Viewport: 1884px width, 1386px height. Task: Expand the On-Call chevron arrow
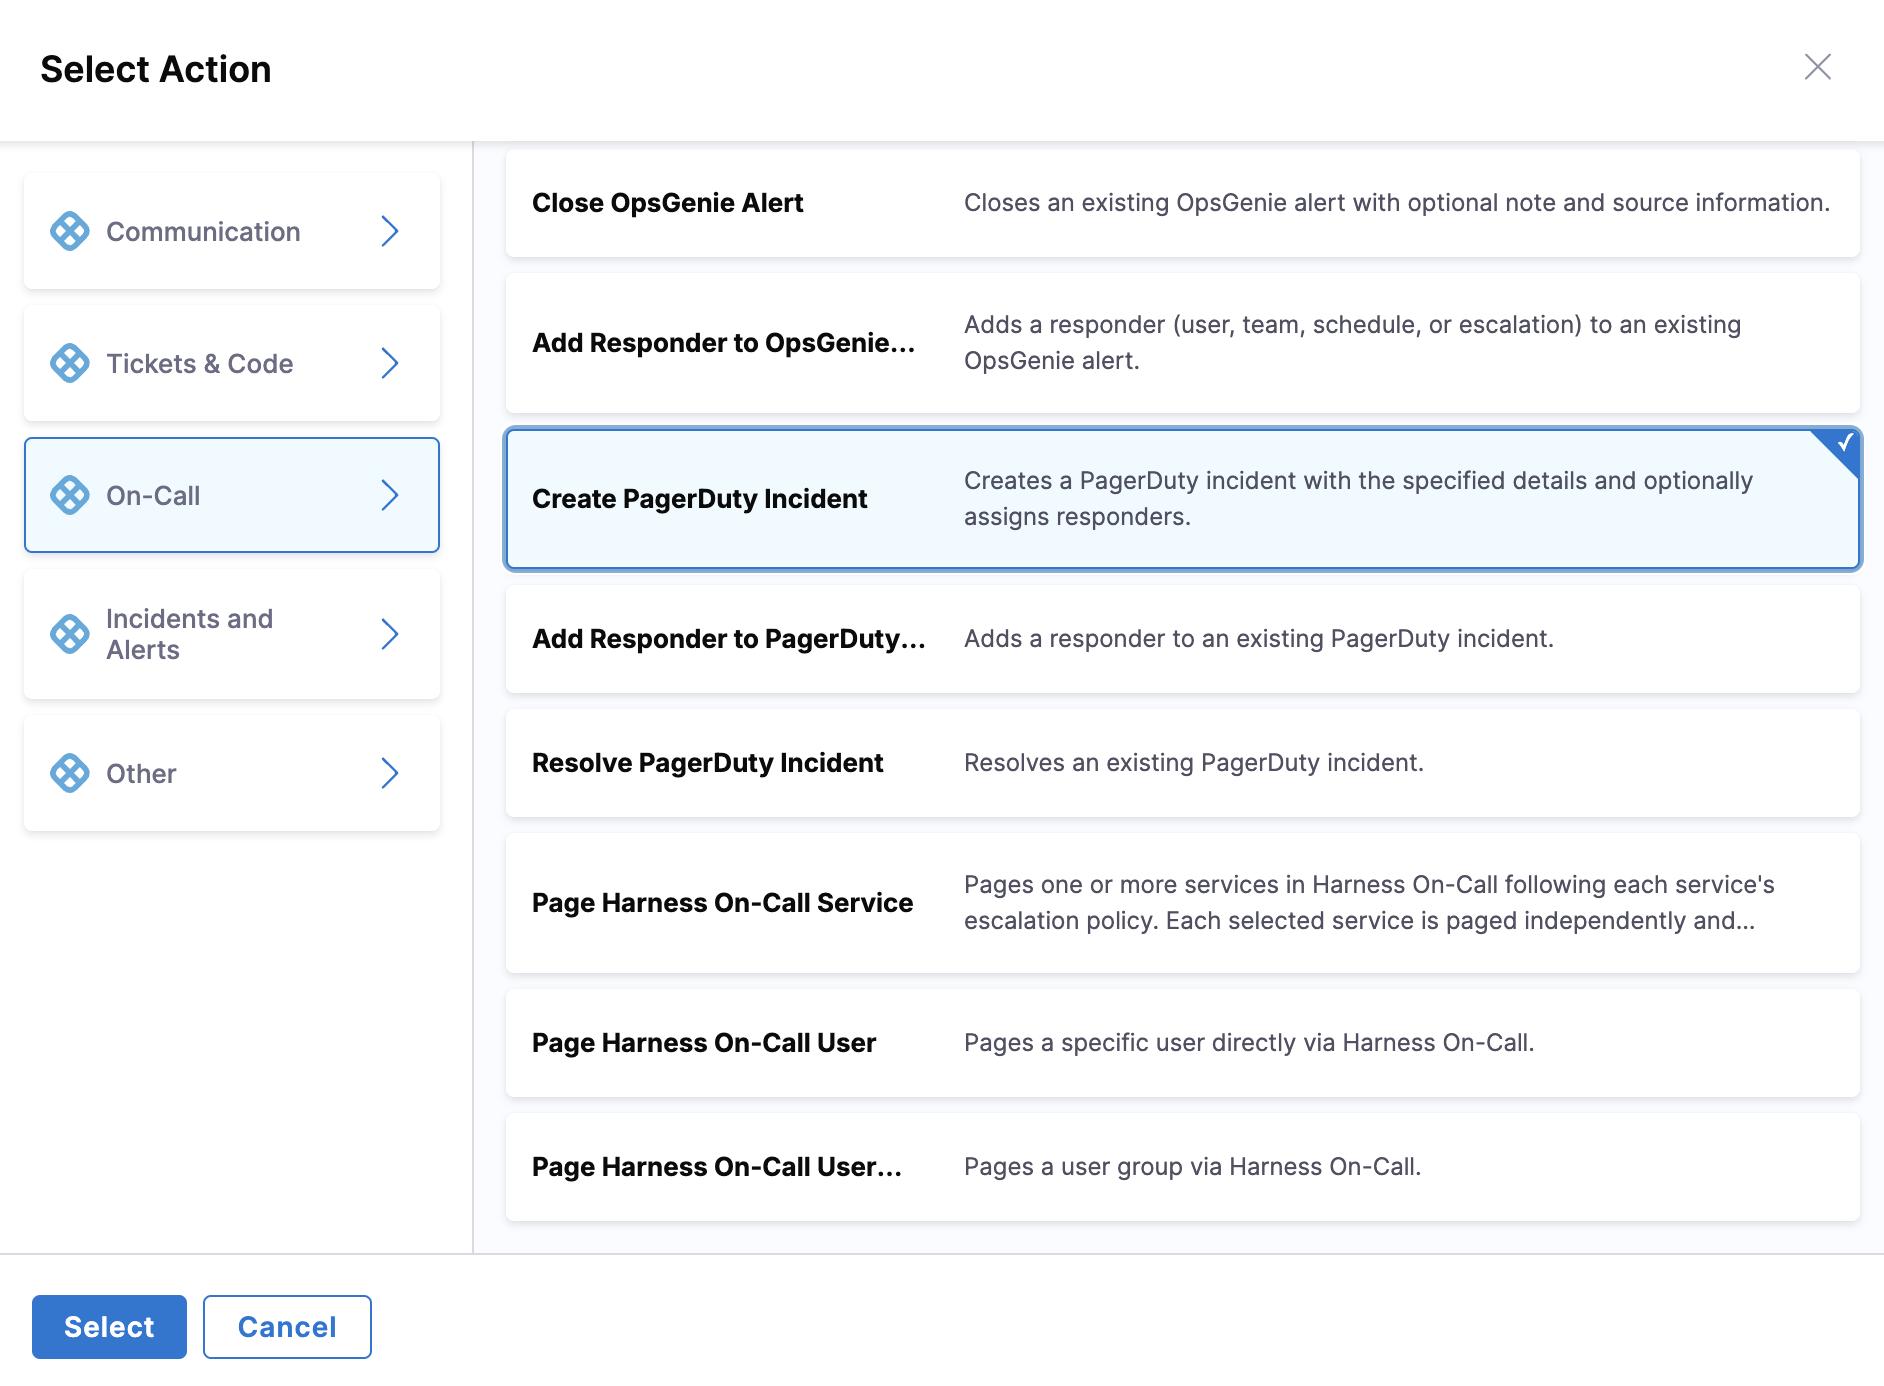tap(390, 495)
